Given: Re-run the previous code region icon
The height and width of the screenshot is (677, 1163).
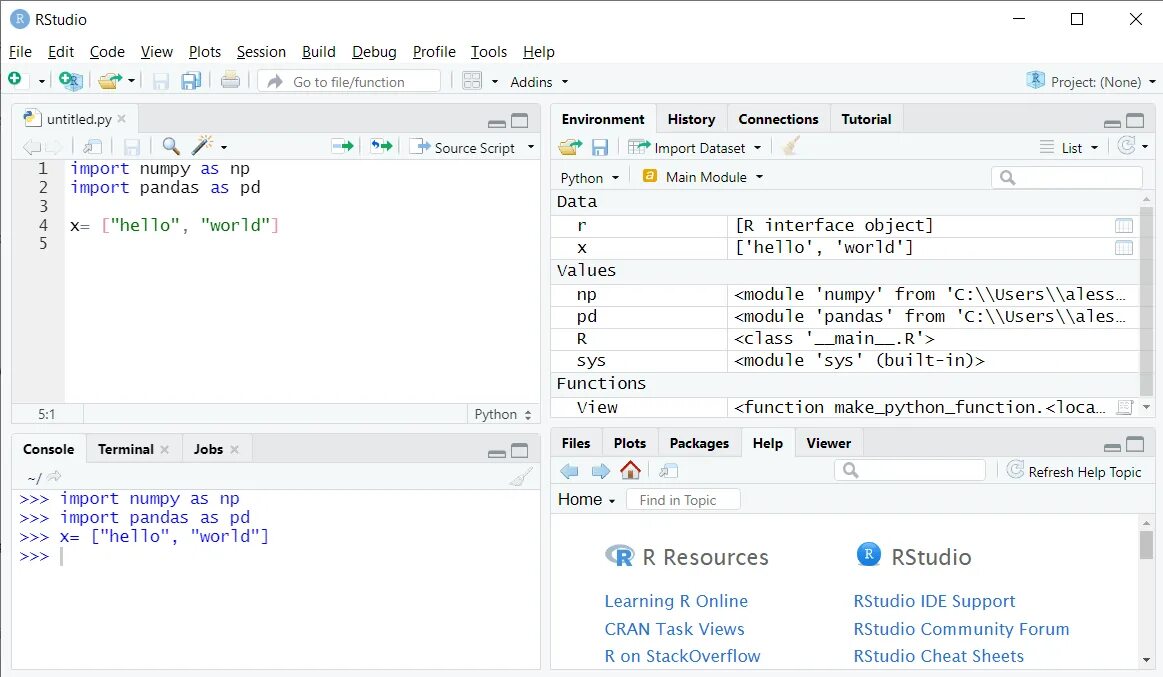Looking at the screenshot, I should [381, 146].
